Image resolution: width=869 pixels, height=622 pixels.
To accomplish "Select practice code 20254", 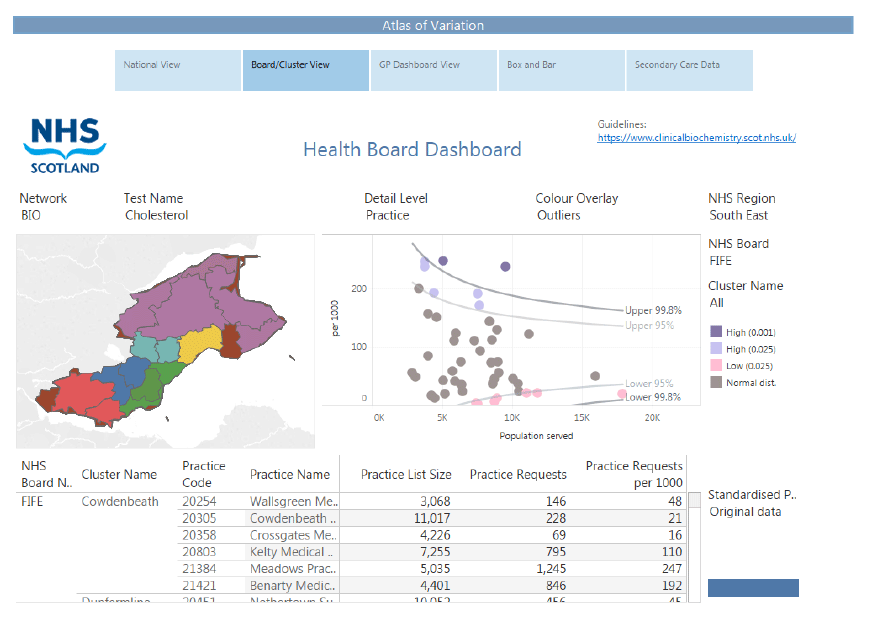I will [x=199, y=502].
